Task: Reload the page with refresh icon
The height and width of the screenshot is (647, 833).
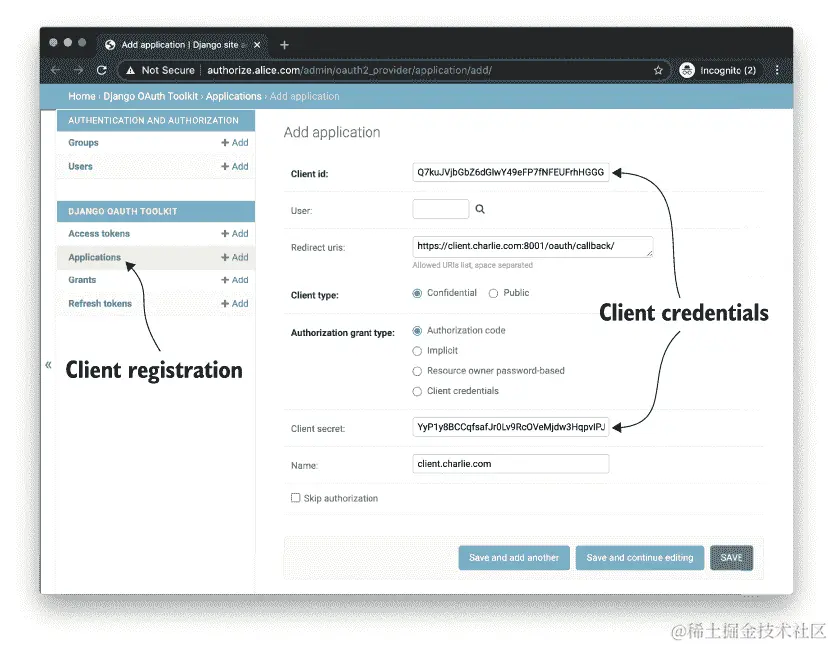Action: coord(101,70)
